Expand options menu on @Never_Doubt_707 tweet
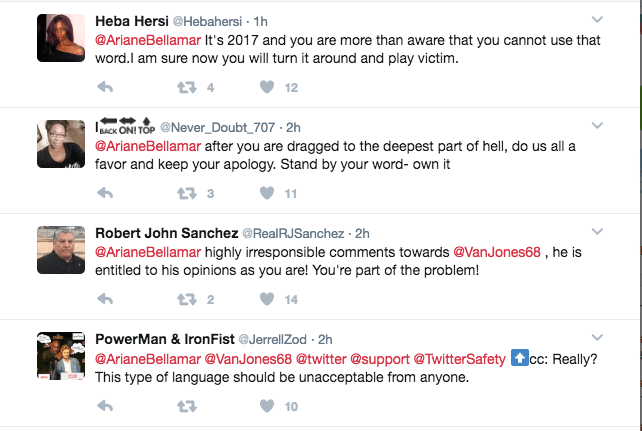This screenshot has width=642, height=431. pyautogui.click(x=597, y=126)
